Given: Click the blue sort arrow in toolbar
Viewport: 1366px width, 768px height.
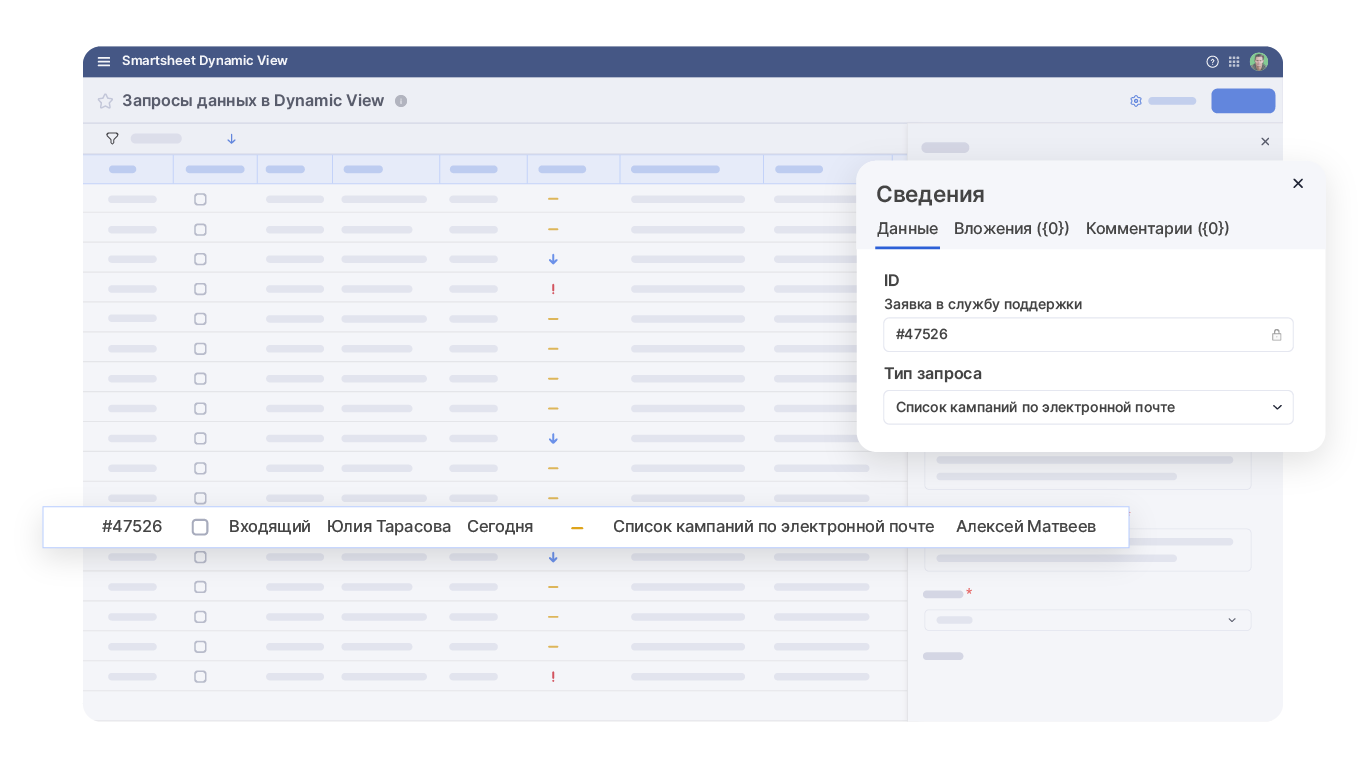Looking at the screenshot, I should point(231,139).
